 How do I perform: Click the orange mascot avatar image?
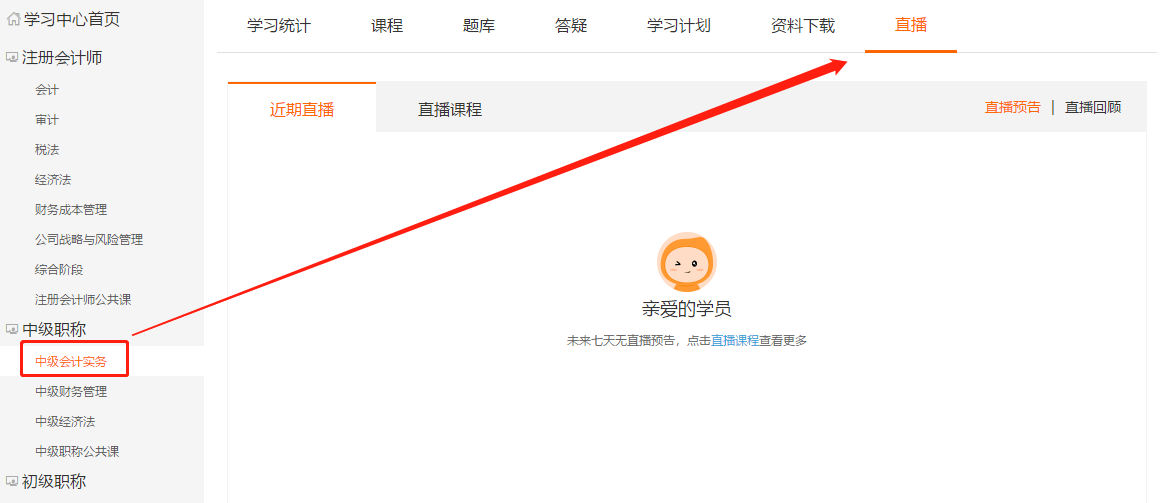point(687,262)
